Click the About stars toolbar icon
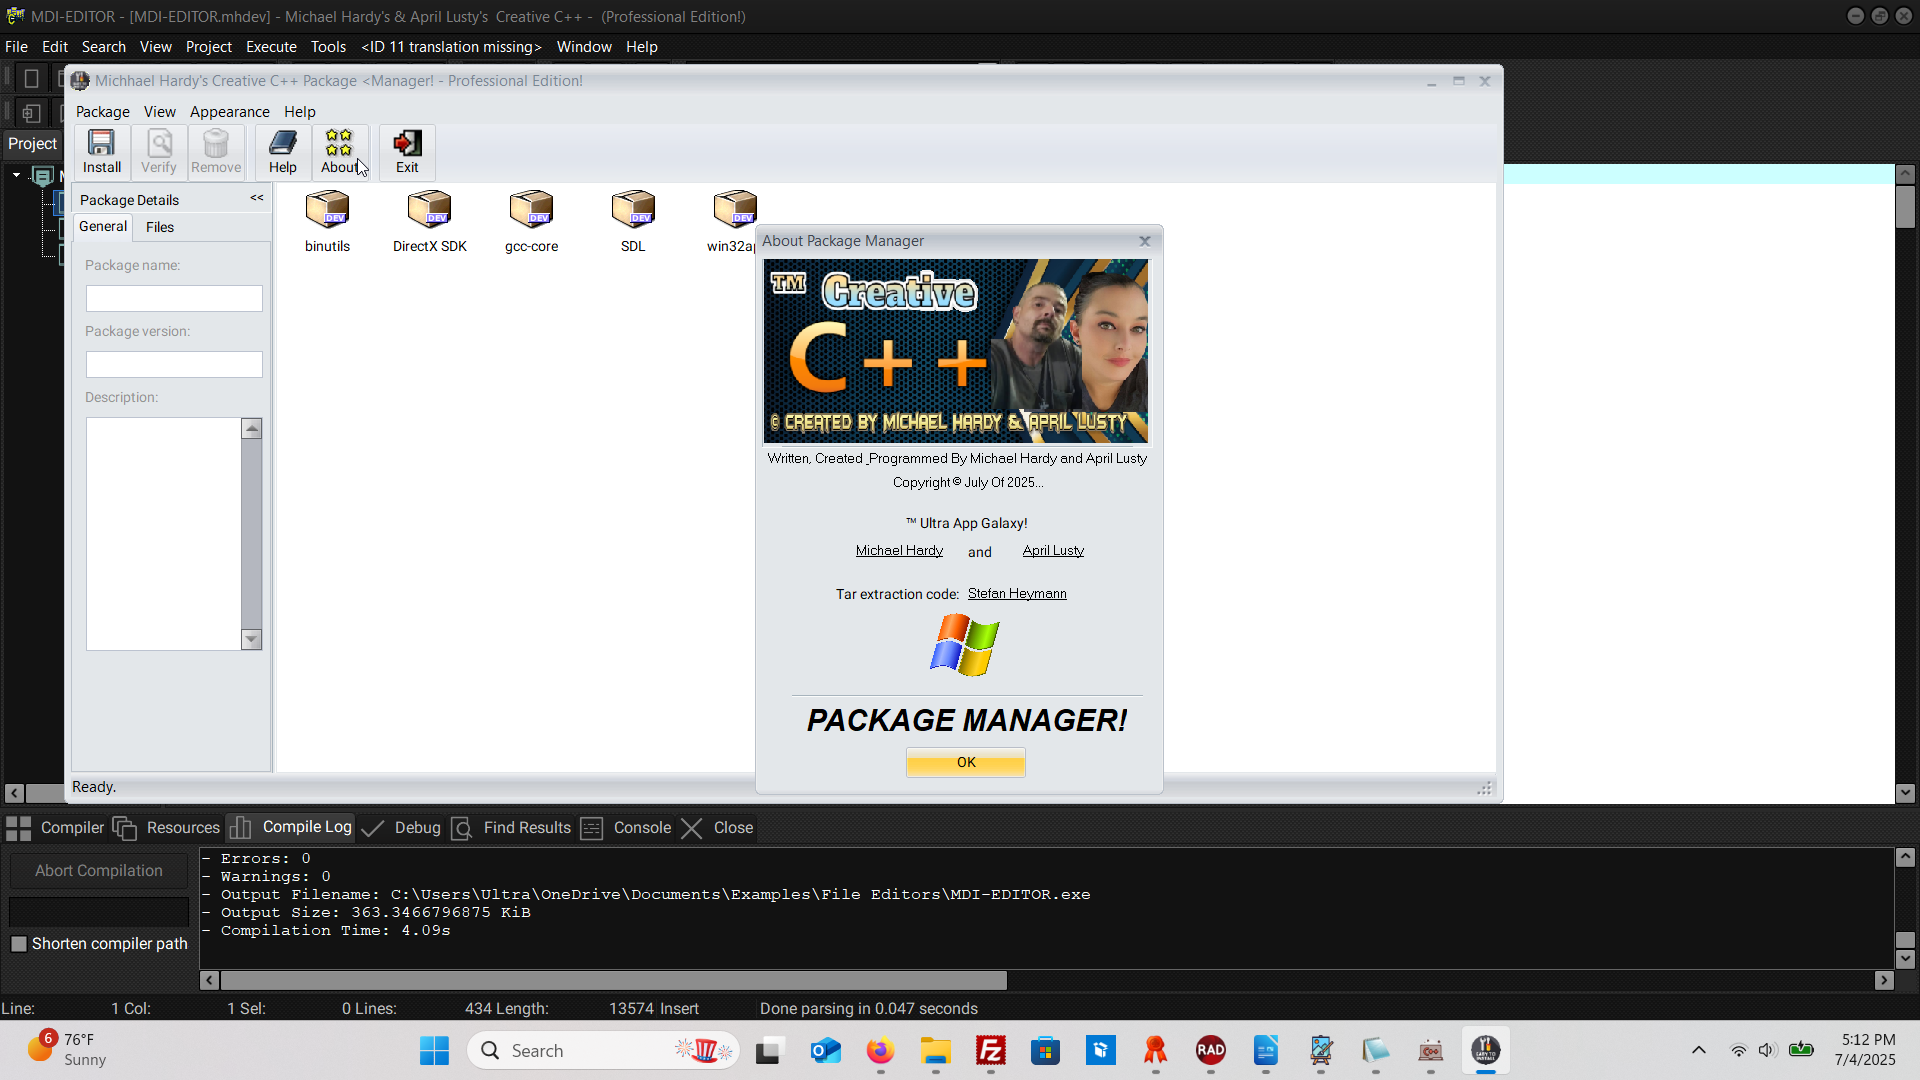The image size is (1920, 1080). pos(340,152)
